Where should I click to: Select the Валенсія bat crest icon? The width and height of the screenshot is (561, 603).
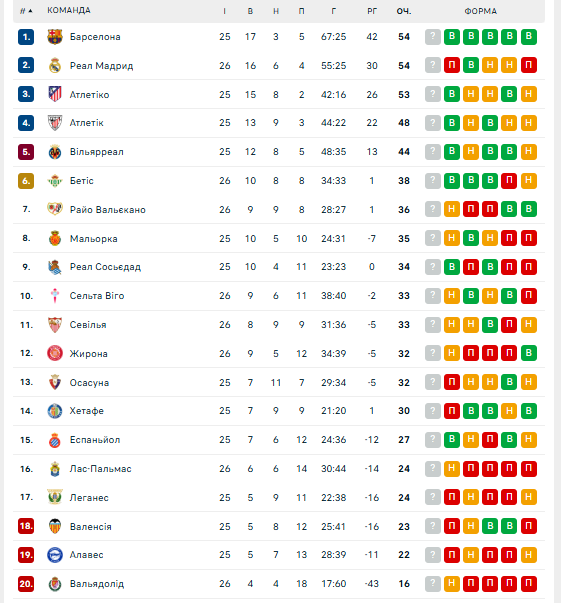(x=55, y=526)
